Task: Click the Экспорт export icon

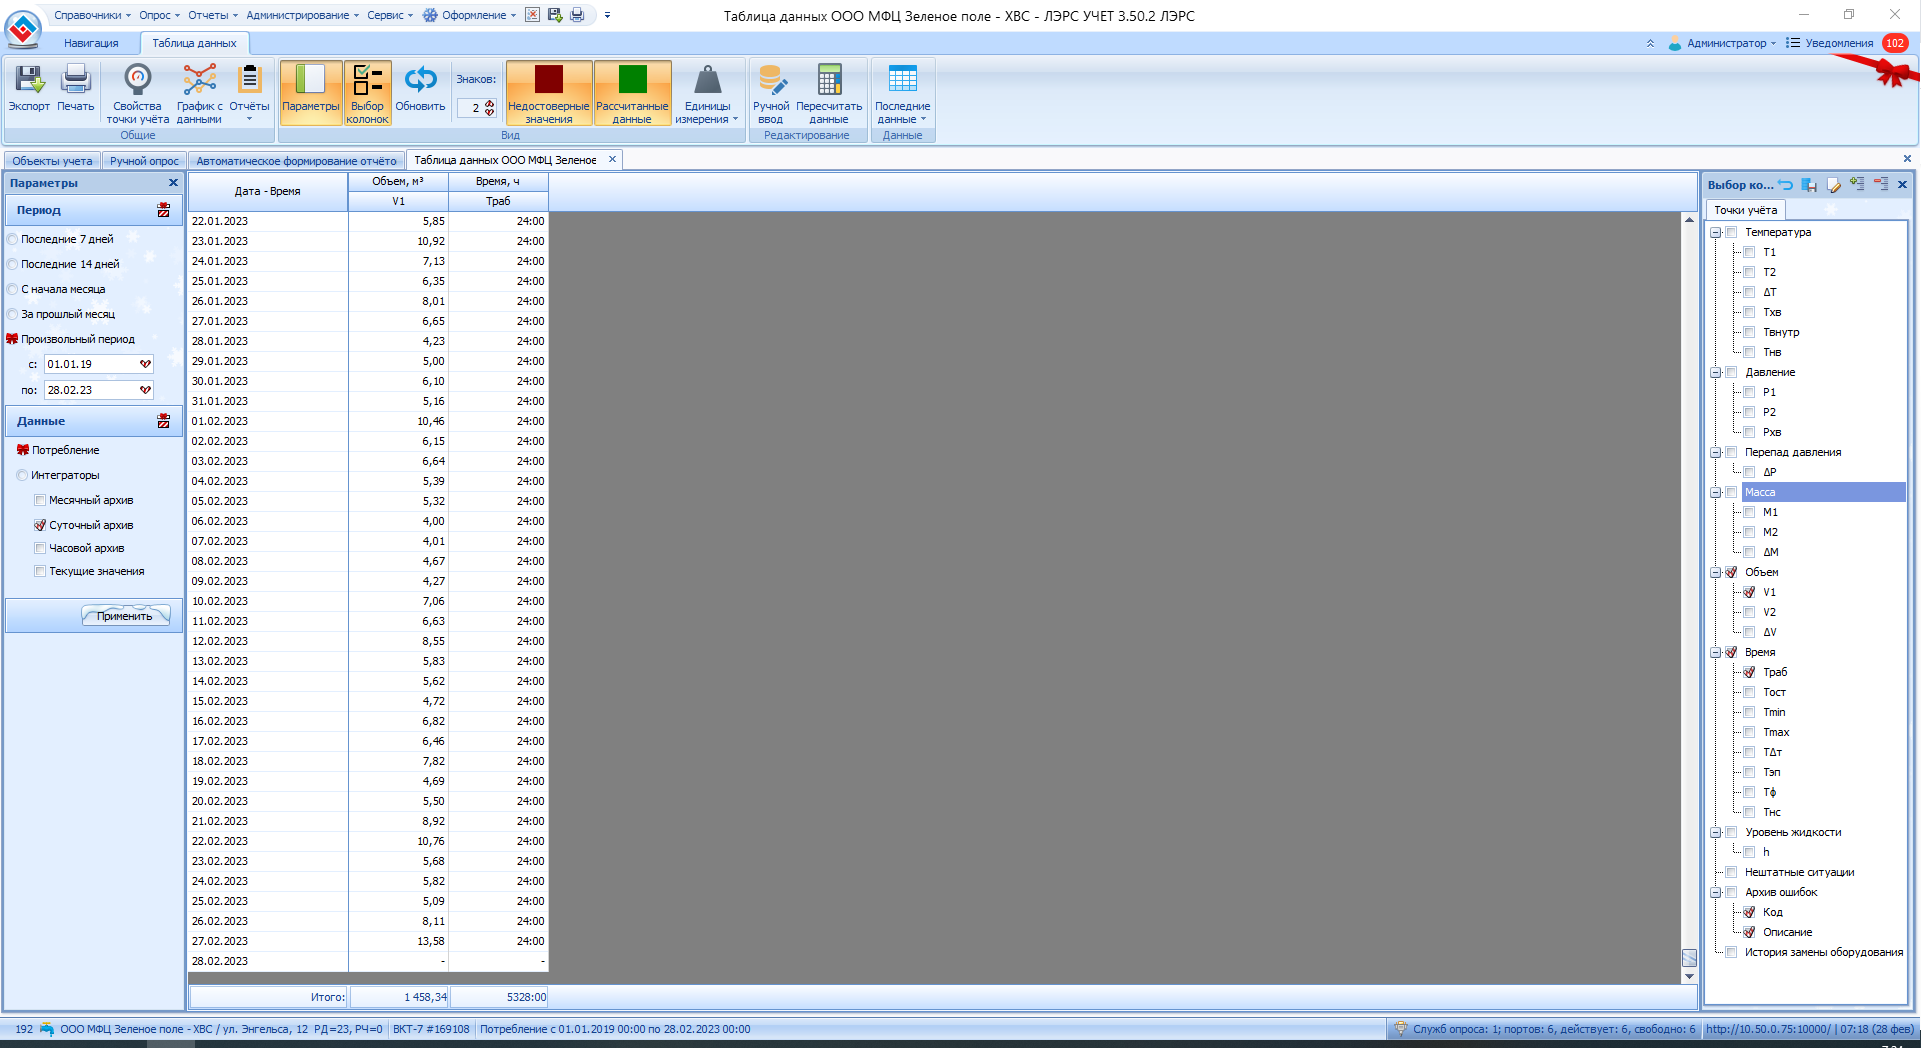Action: 29,80
